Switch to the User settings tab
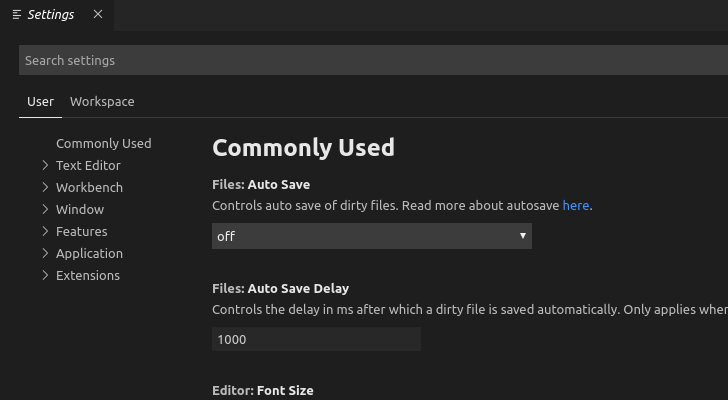Image resolution: width=728 pixels, height=400 pixels. coord(40,101)
